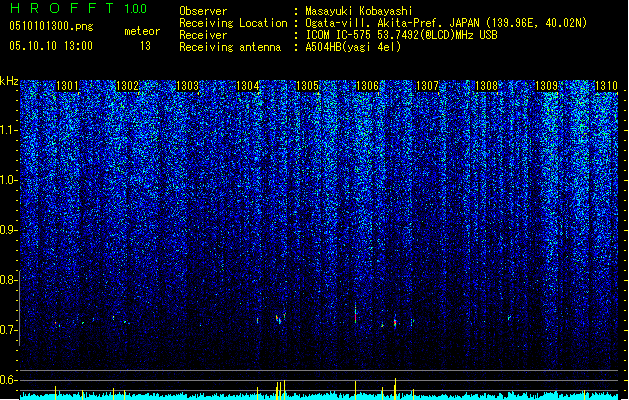
Task: Click the A504HB(yagi 4el) antenna text
Action: [x=353, y=47]
